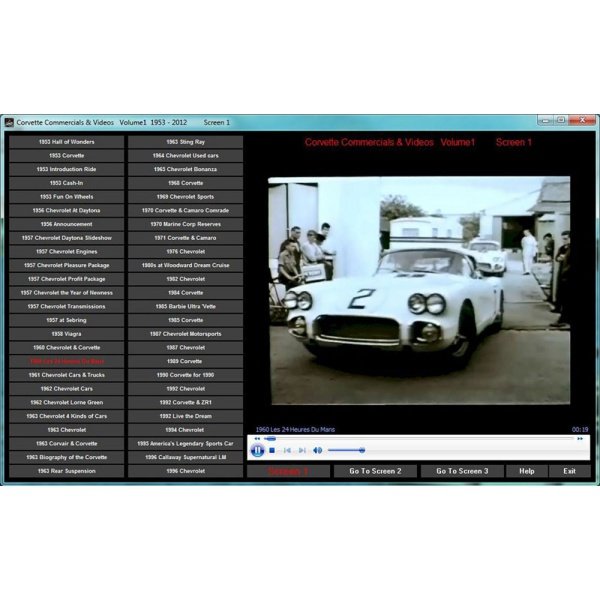Click the video seek bar
Image resolution: width=600 pixels, height=600 pixels.
point(420,438)
